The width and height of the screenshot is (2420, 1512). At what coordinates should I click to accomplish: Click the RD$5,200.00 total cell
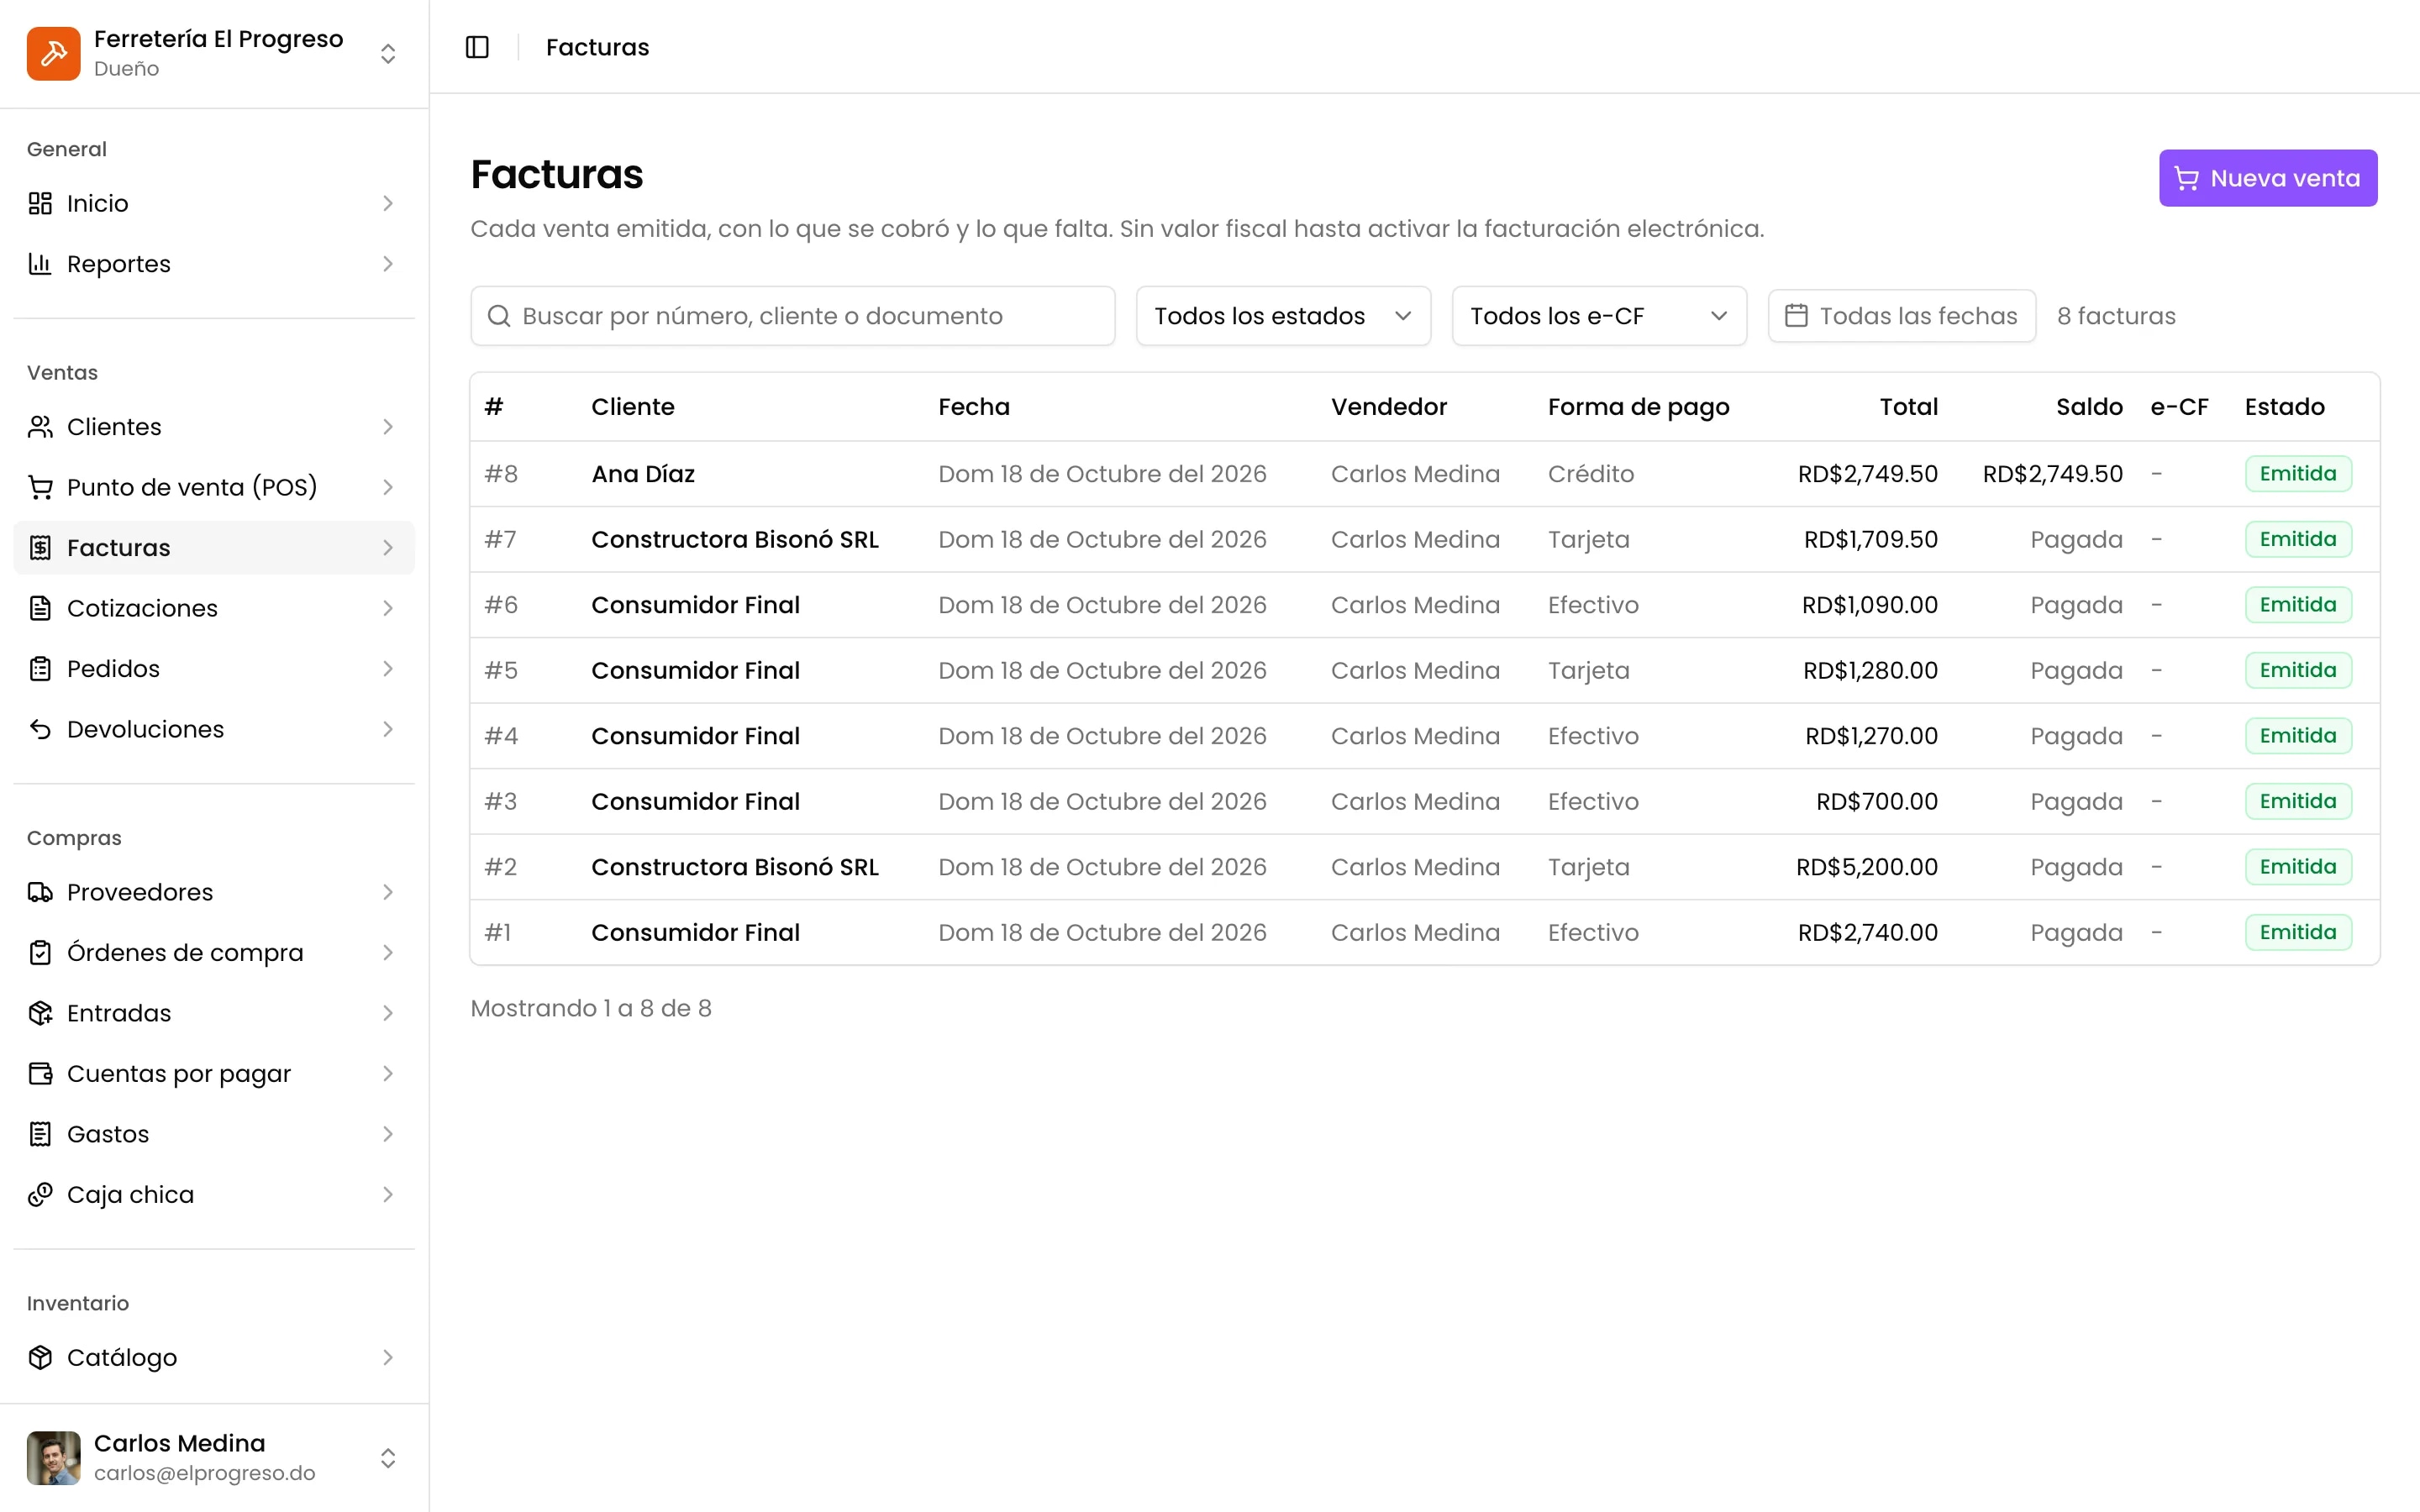(1866, 867)
